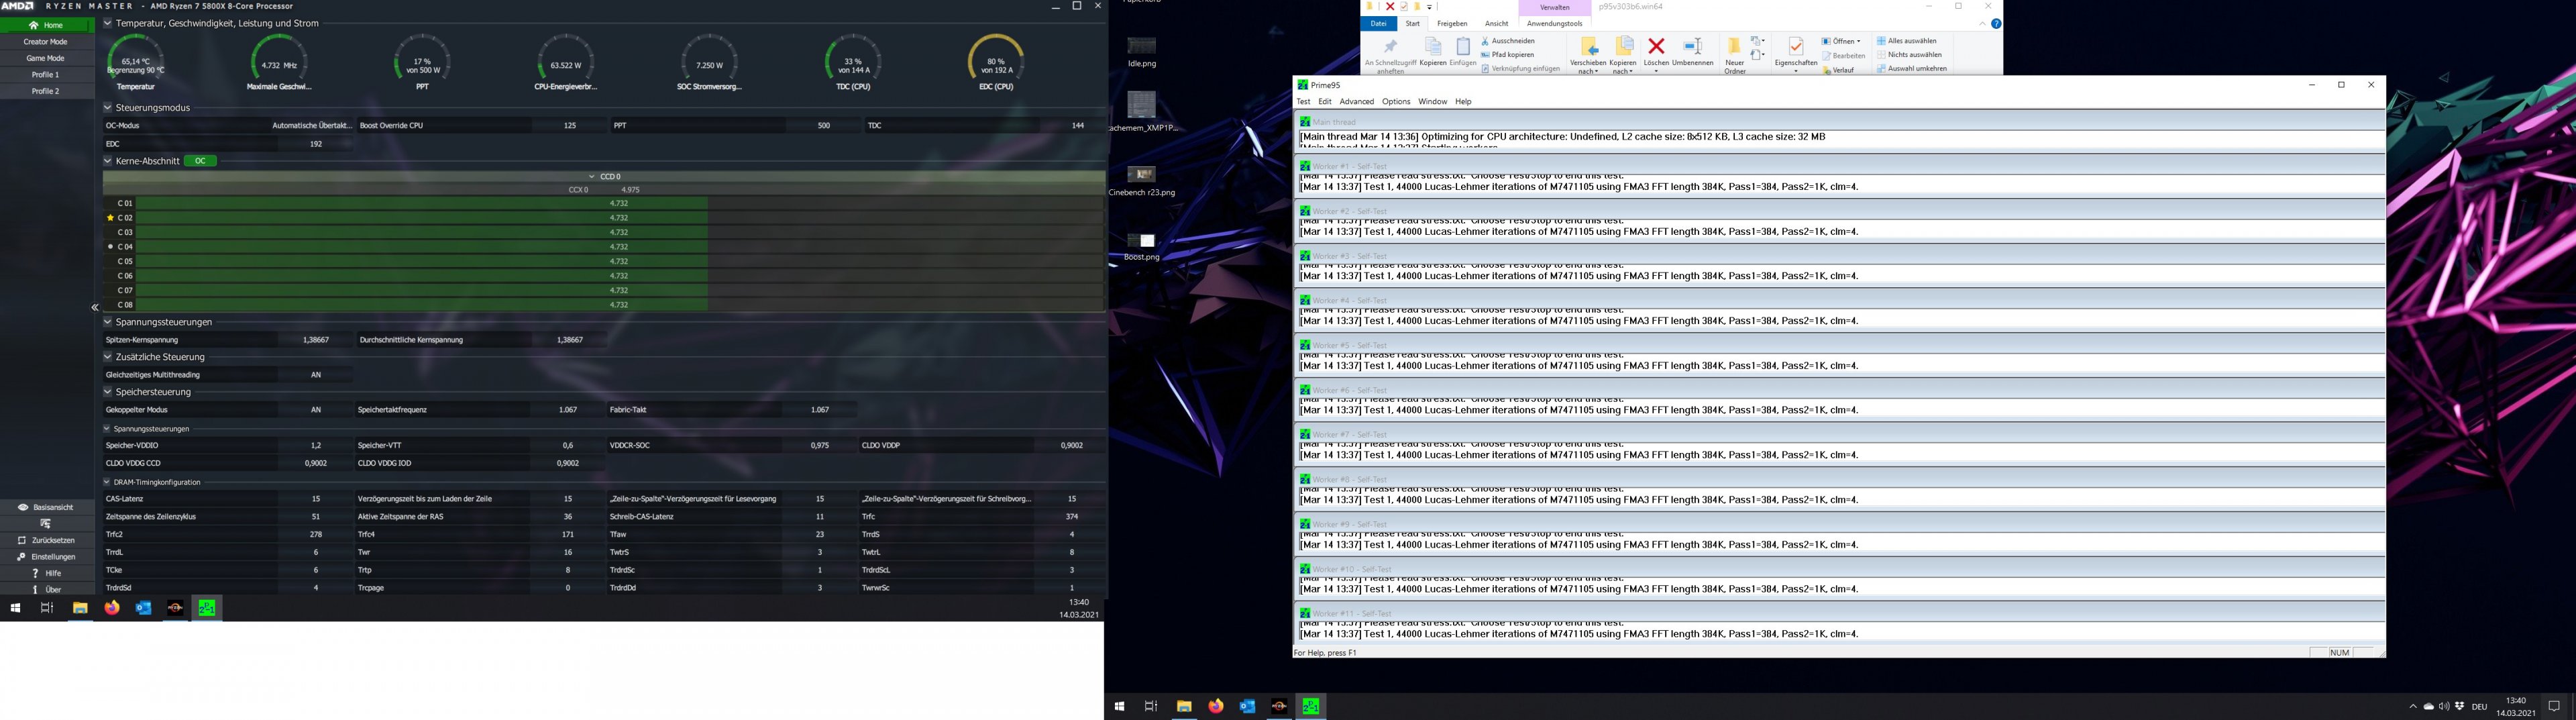
Task: Open Hilfe in Ryzen Master sidebar
Action: pyautogui.click(x=47, y=573)
